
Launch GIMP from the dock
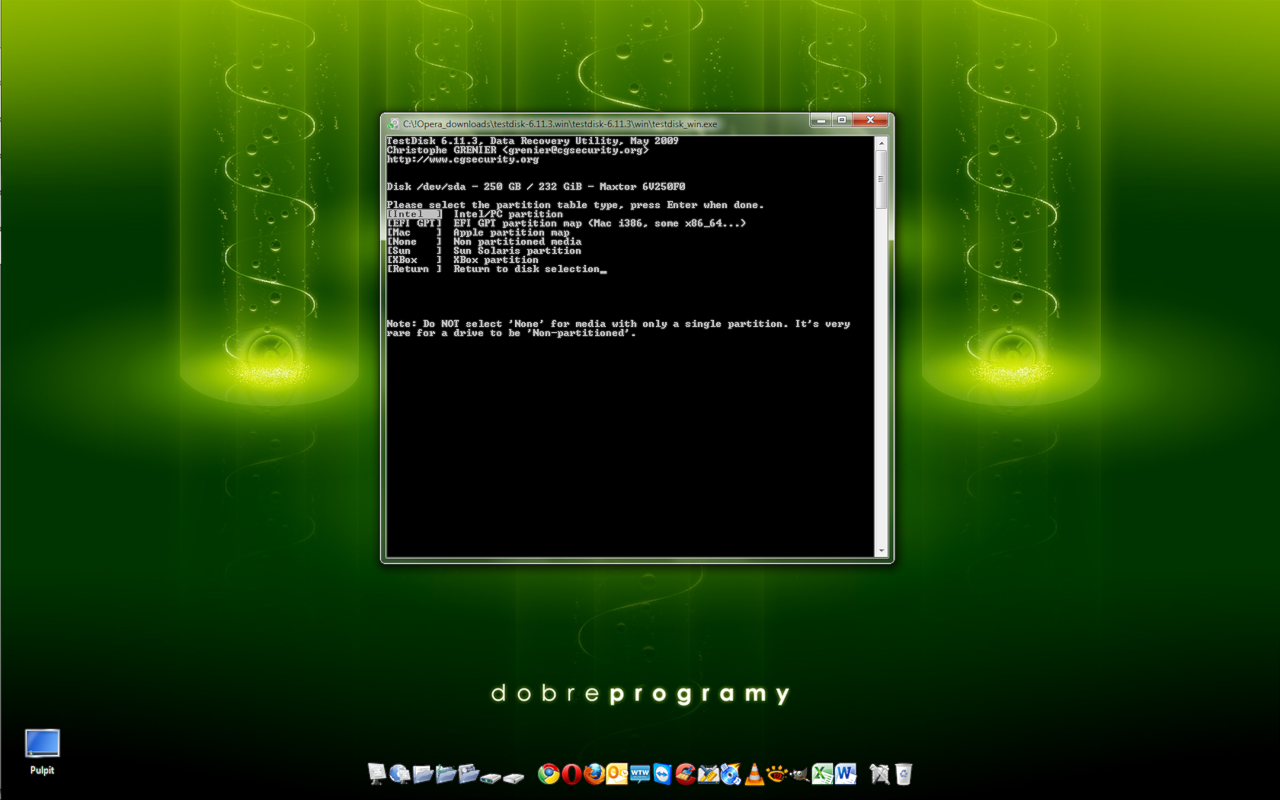[799, 774]
